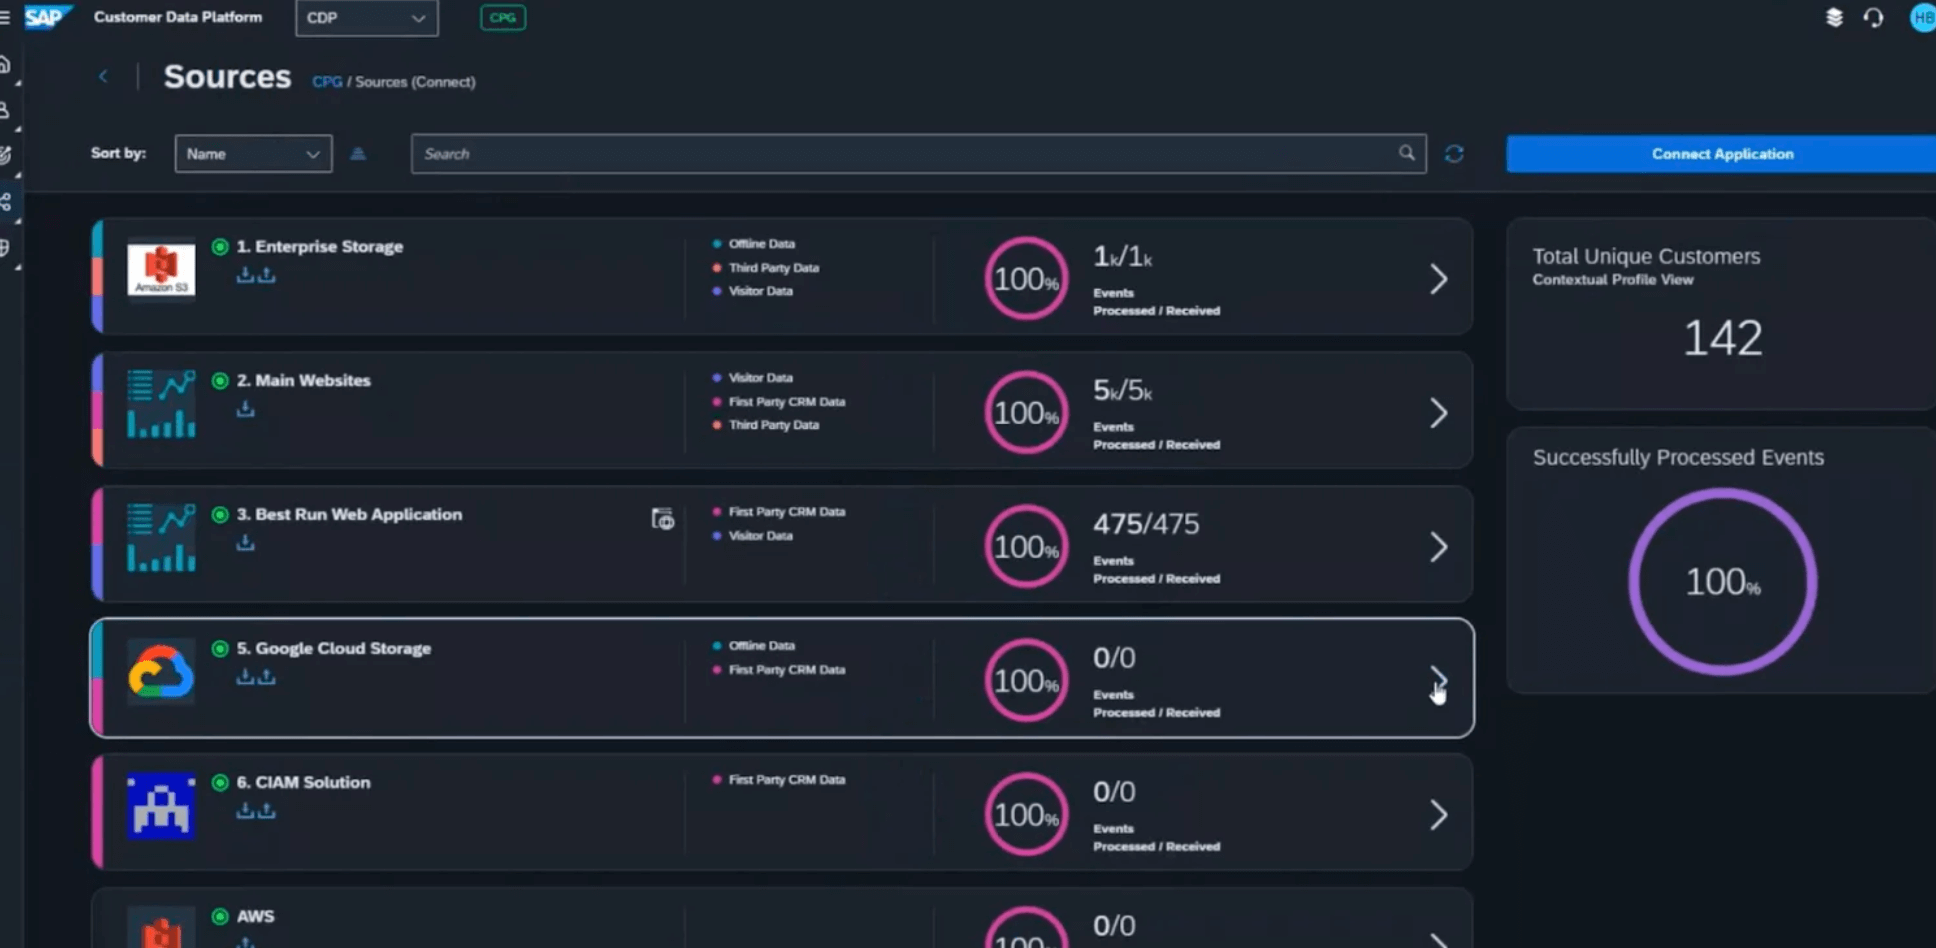This screenshot has height=948, width=1936.
Task: Open 6. CIAM Solution source
Action: pos(303,782)
